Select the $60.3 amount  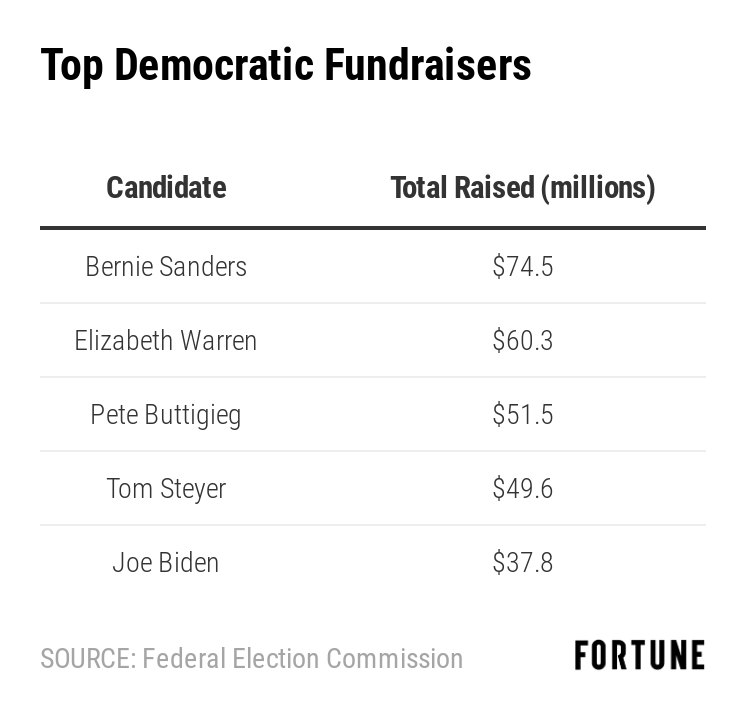click(522, 340)
